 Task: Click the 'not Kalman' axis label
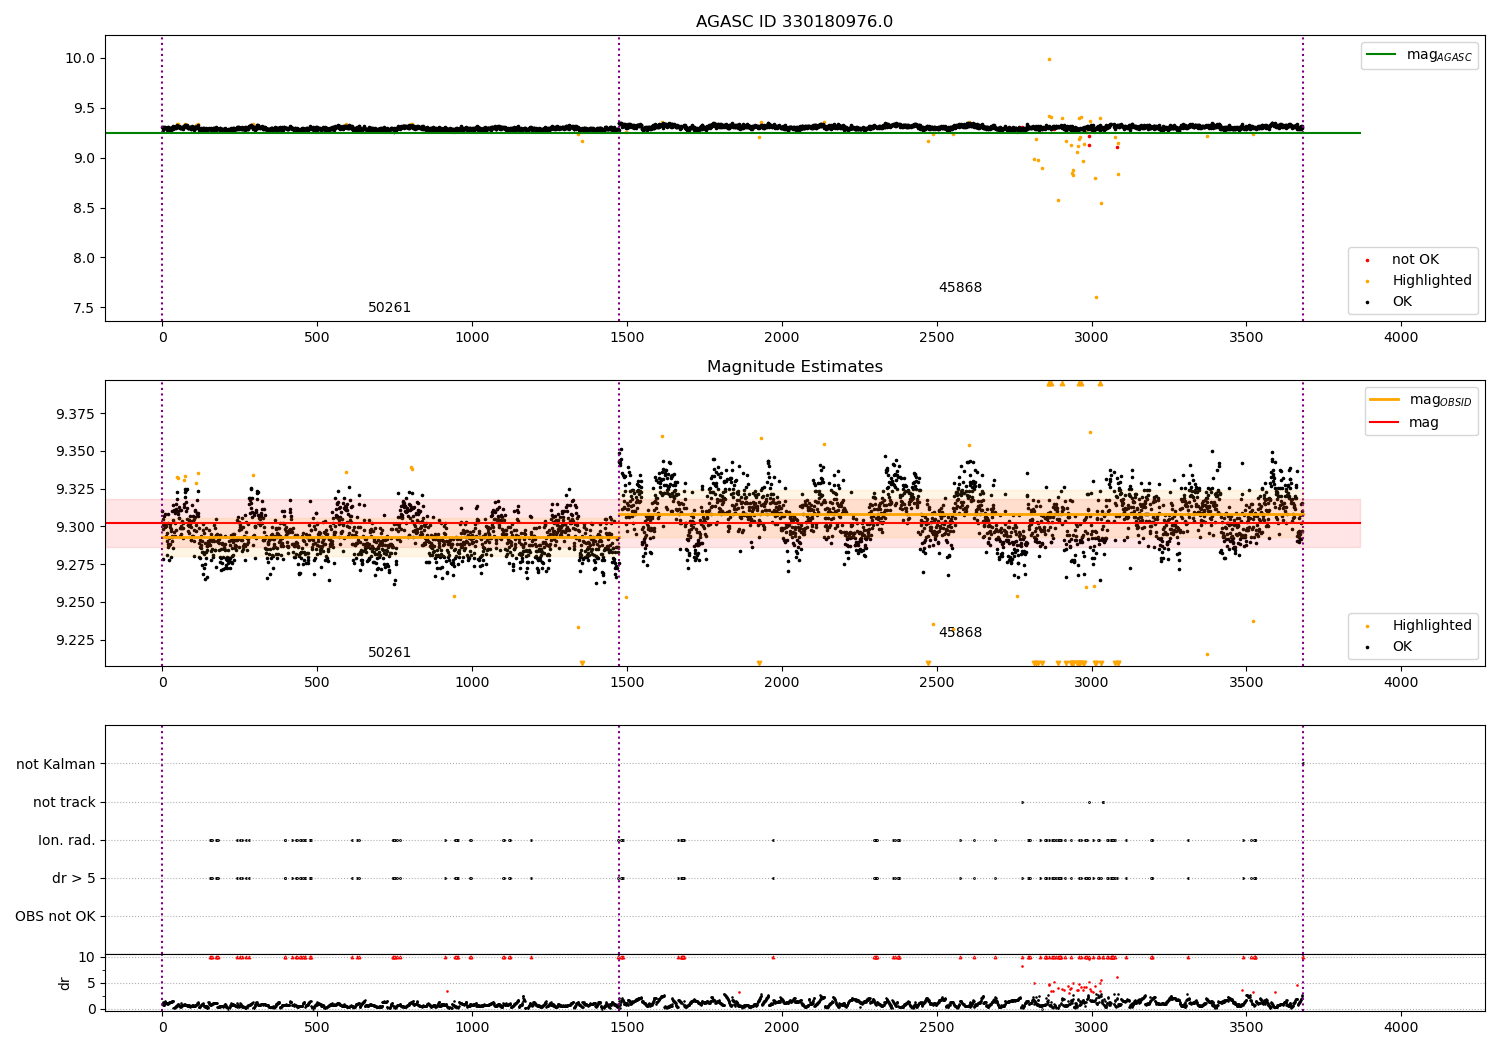coord(56,765)
